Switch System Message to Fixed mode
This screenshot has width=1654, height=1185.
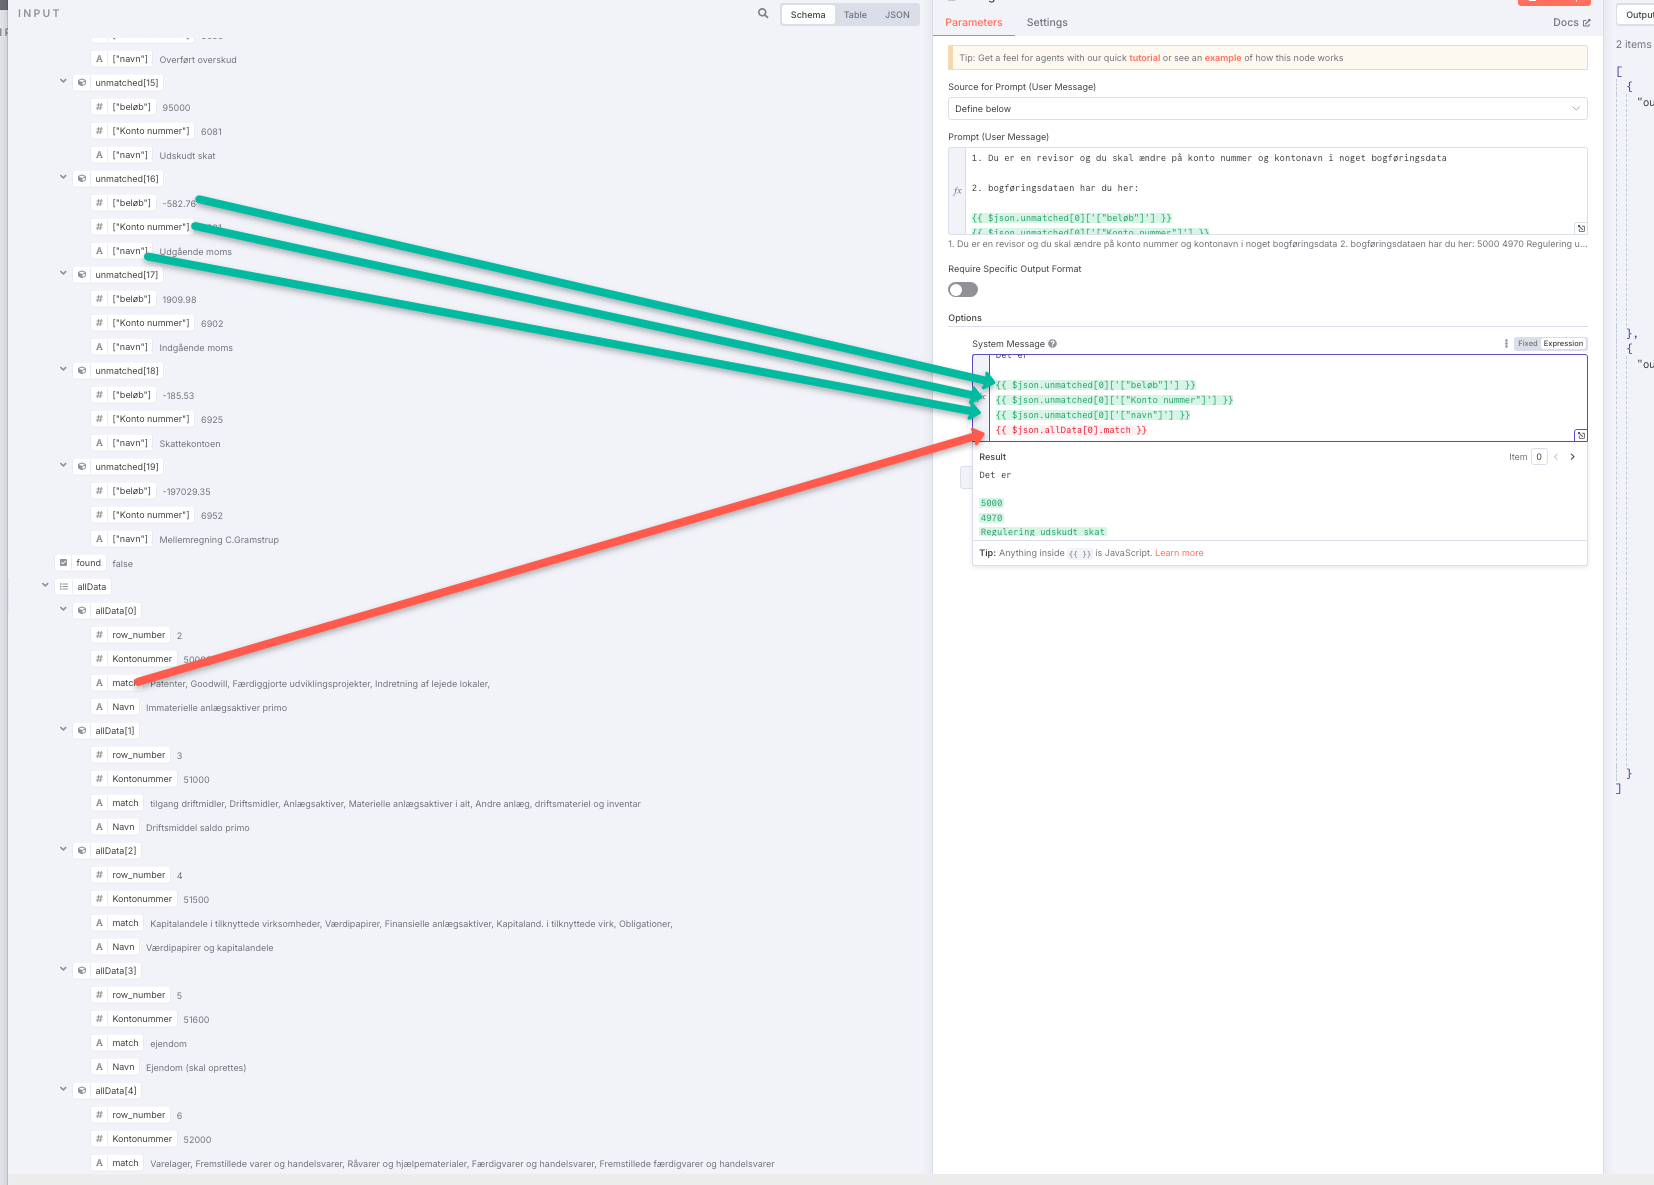point(1527,343)
